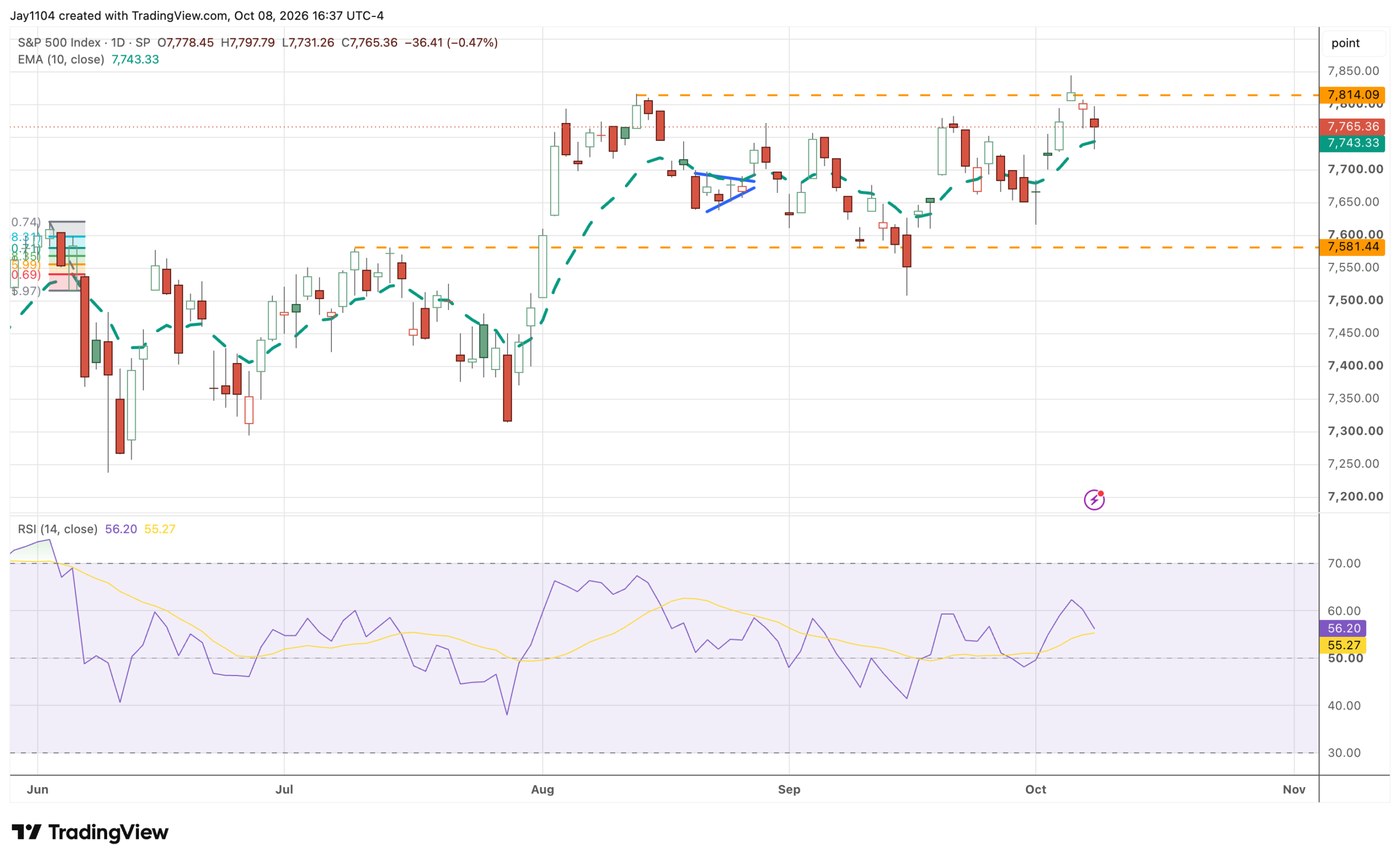Click the 7,500.00 price axis label
The height and width of the screenshot is (862, 1400).
1355,301
